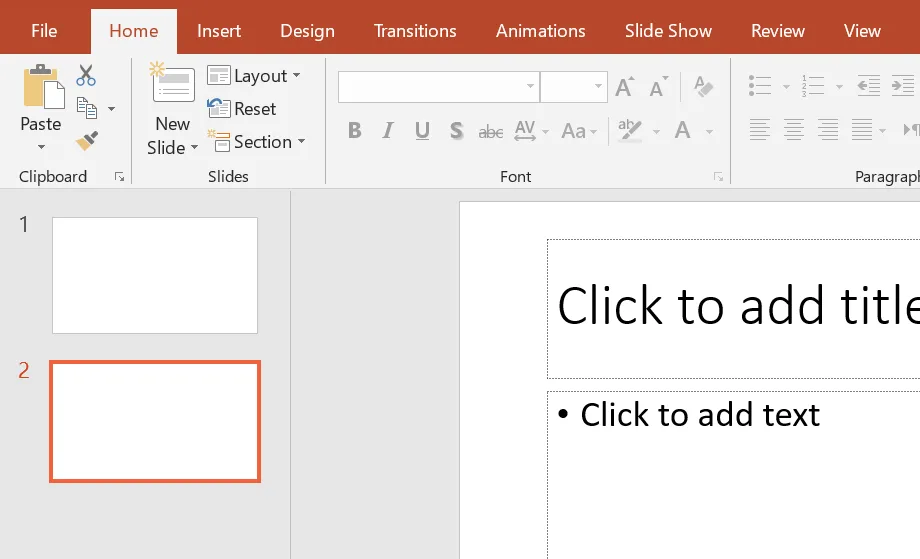Select slide 1 thumbnail
Image resolution: width=920 pixels, height=559 pixels.
(x=155, y=275)
